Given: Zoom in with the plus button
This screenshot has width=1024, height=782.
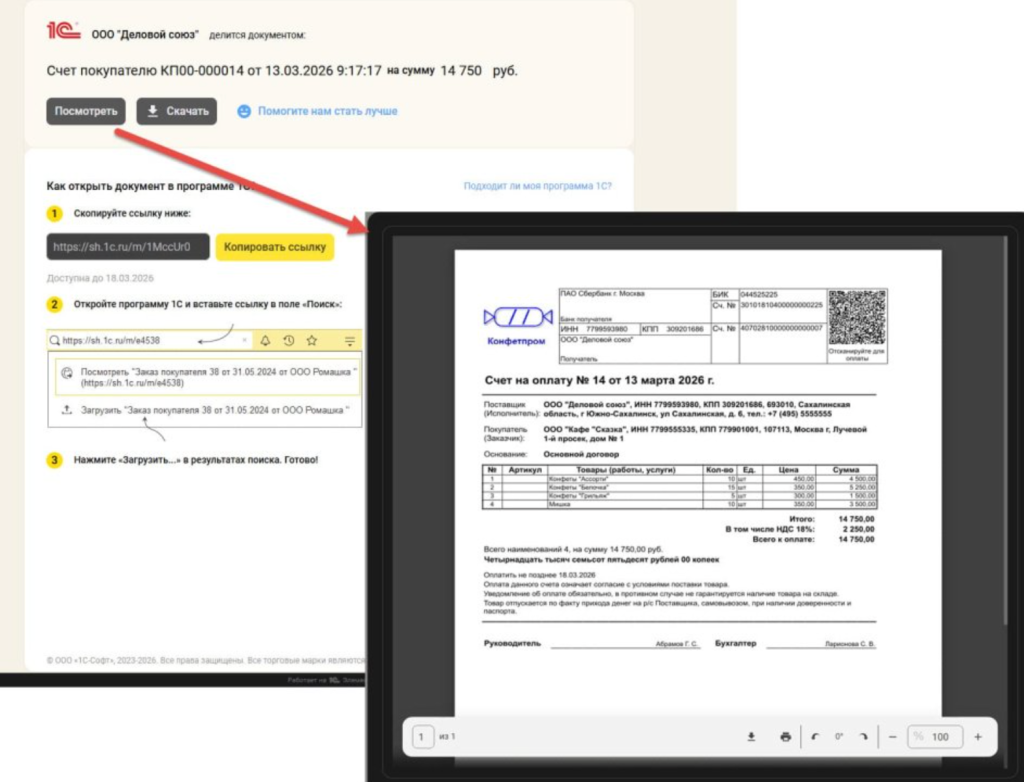Looking at the screenshot, I should 978,737.
